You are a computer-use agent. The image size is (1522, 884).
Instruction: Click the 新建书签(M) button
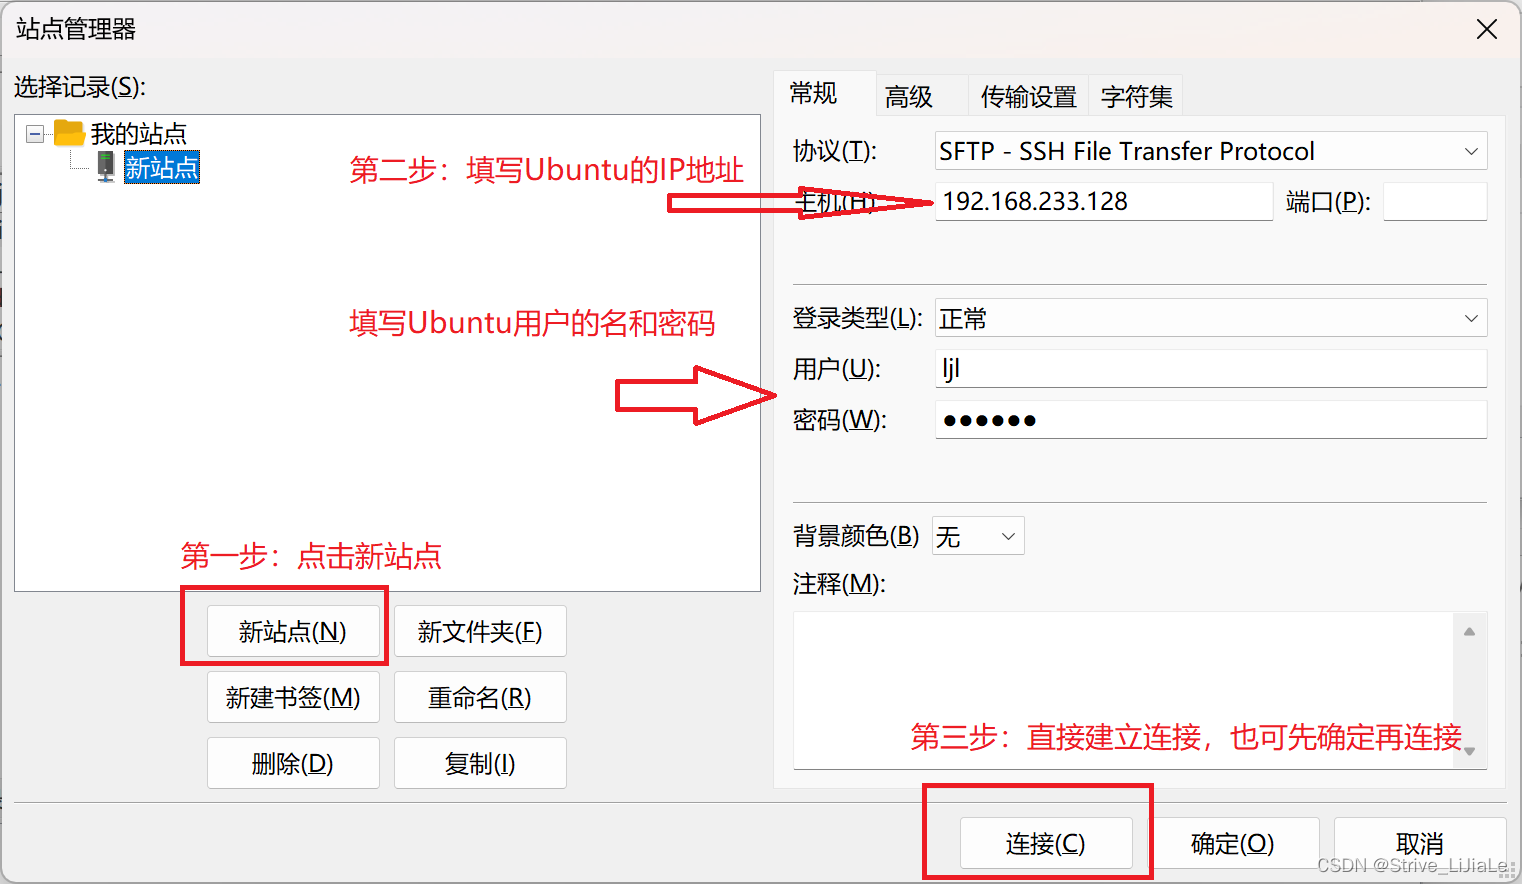point(293,697)
